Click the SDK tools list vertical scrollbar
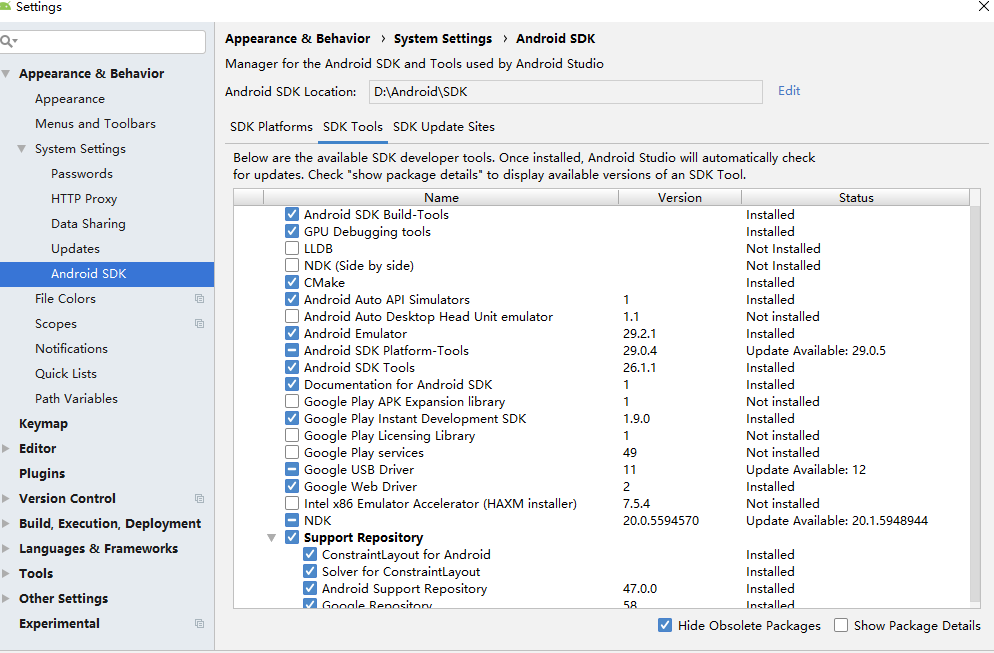 [x=975, y=400]
